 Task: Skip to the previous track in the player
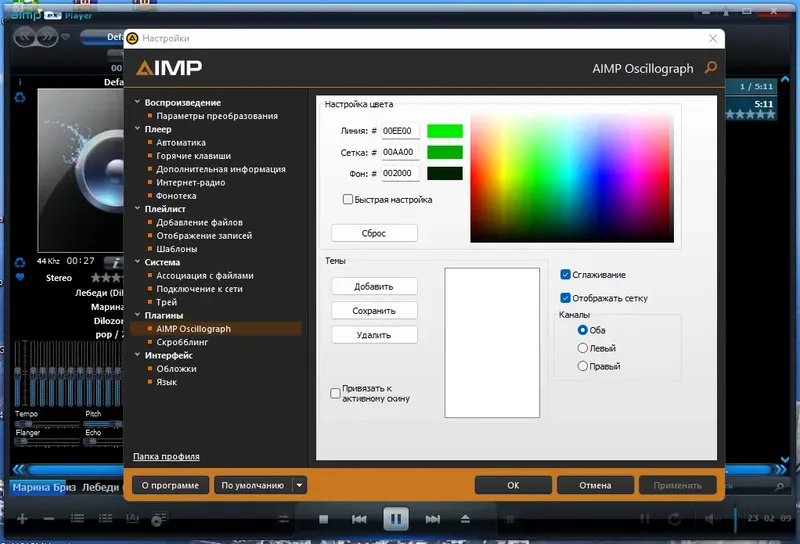(x=359, y=519)
